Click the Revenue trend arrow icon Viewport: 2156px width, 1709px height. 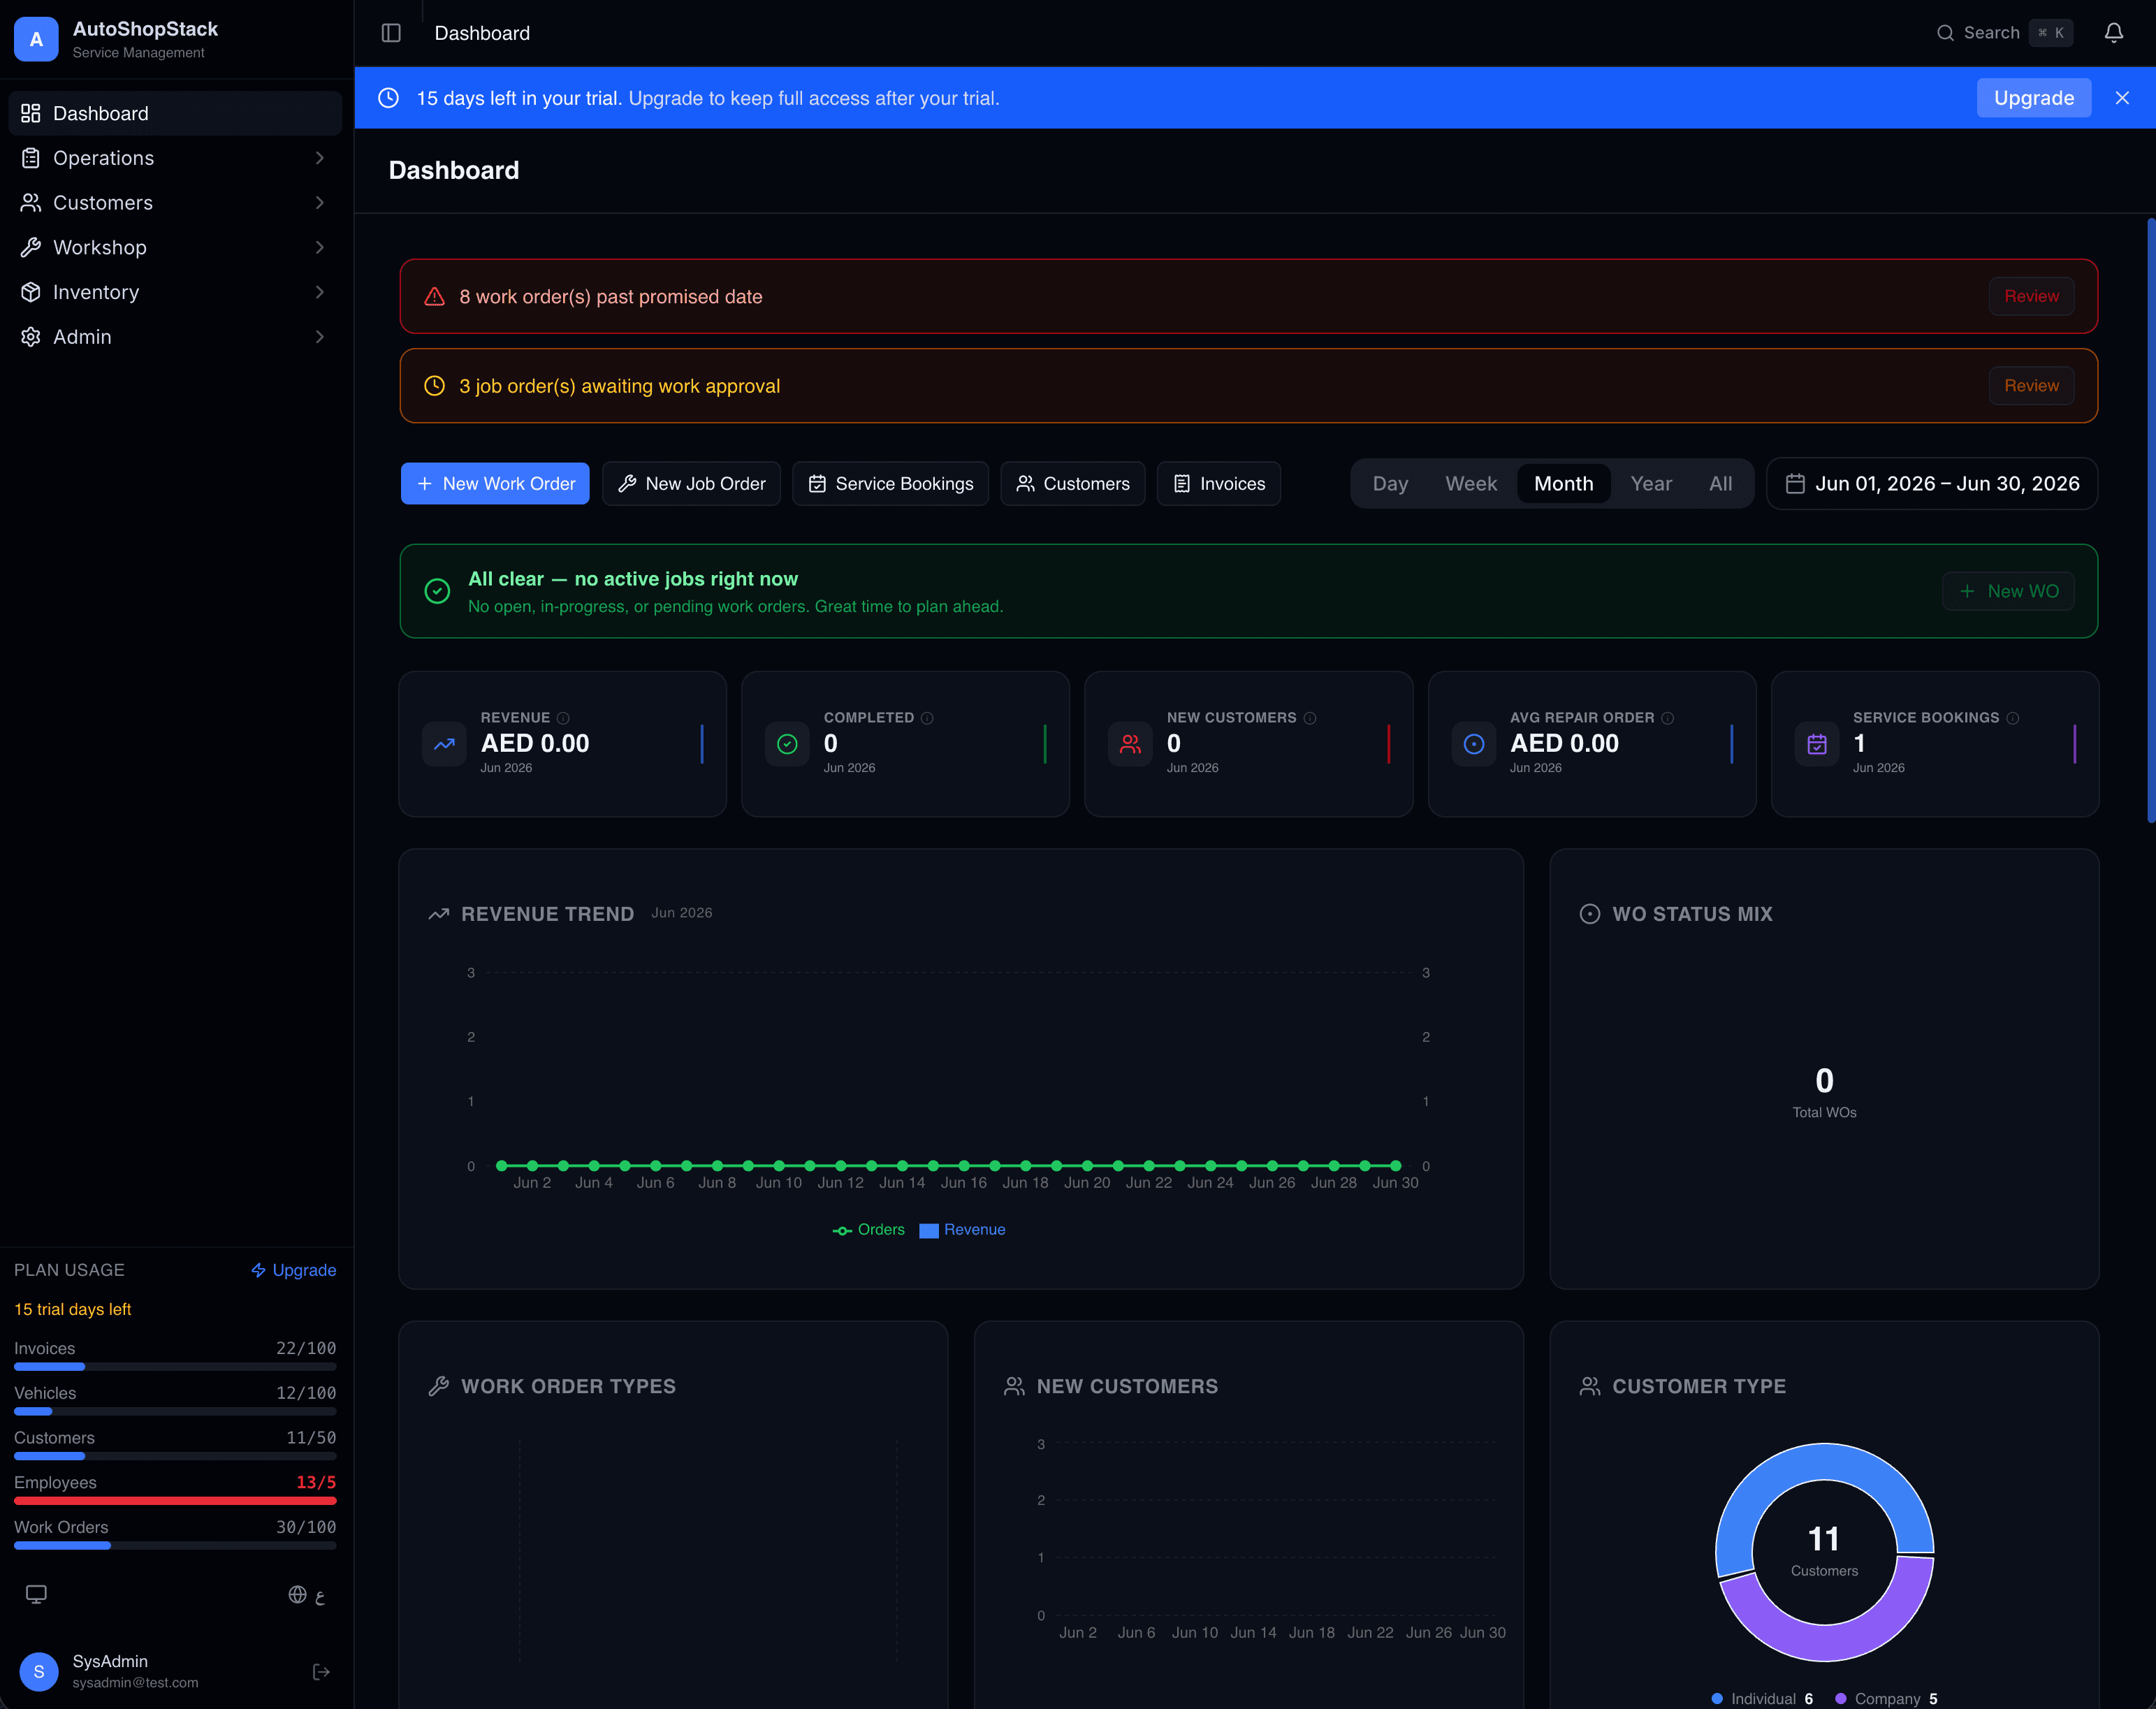coord(444,744)
